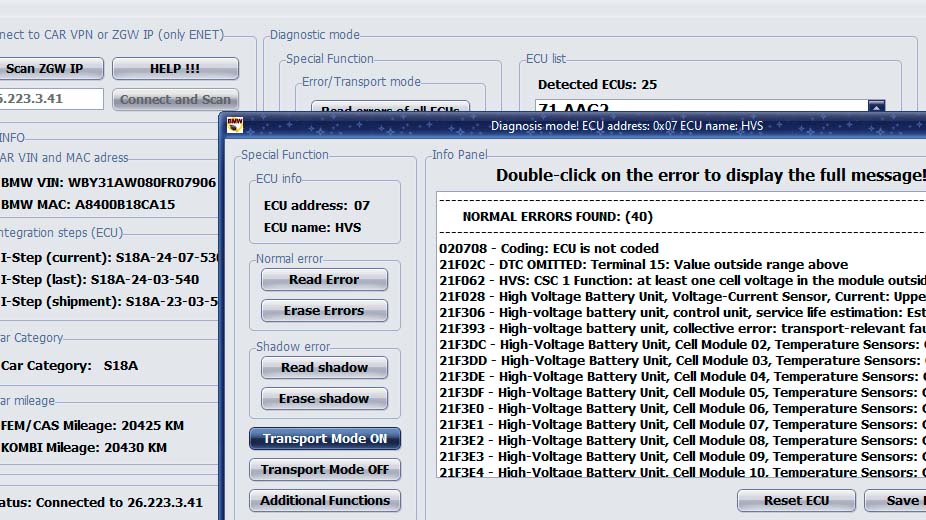
Task: Select error 21F028 Voltage-Current Sensor
Action: (682, 296)
